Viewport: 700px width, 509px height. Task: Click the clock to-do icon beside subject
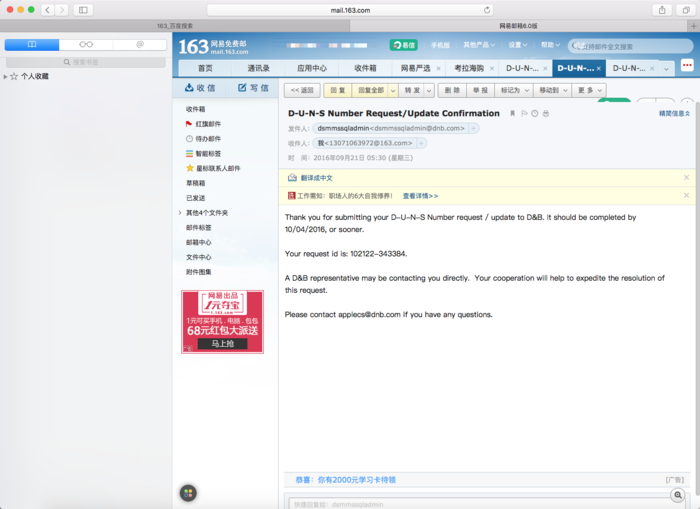(x=534, y=113)
